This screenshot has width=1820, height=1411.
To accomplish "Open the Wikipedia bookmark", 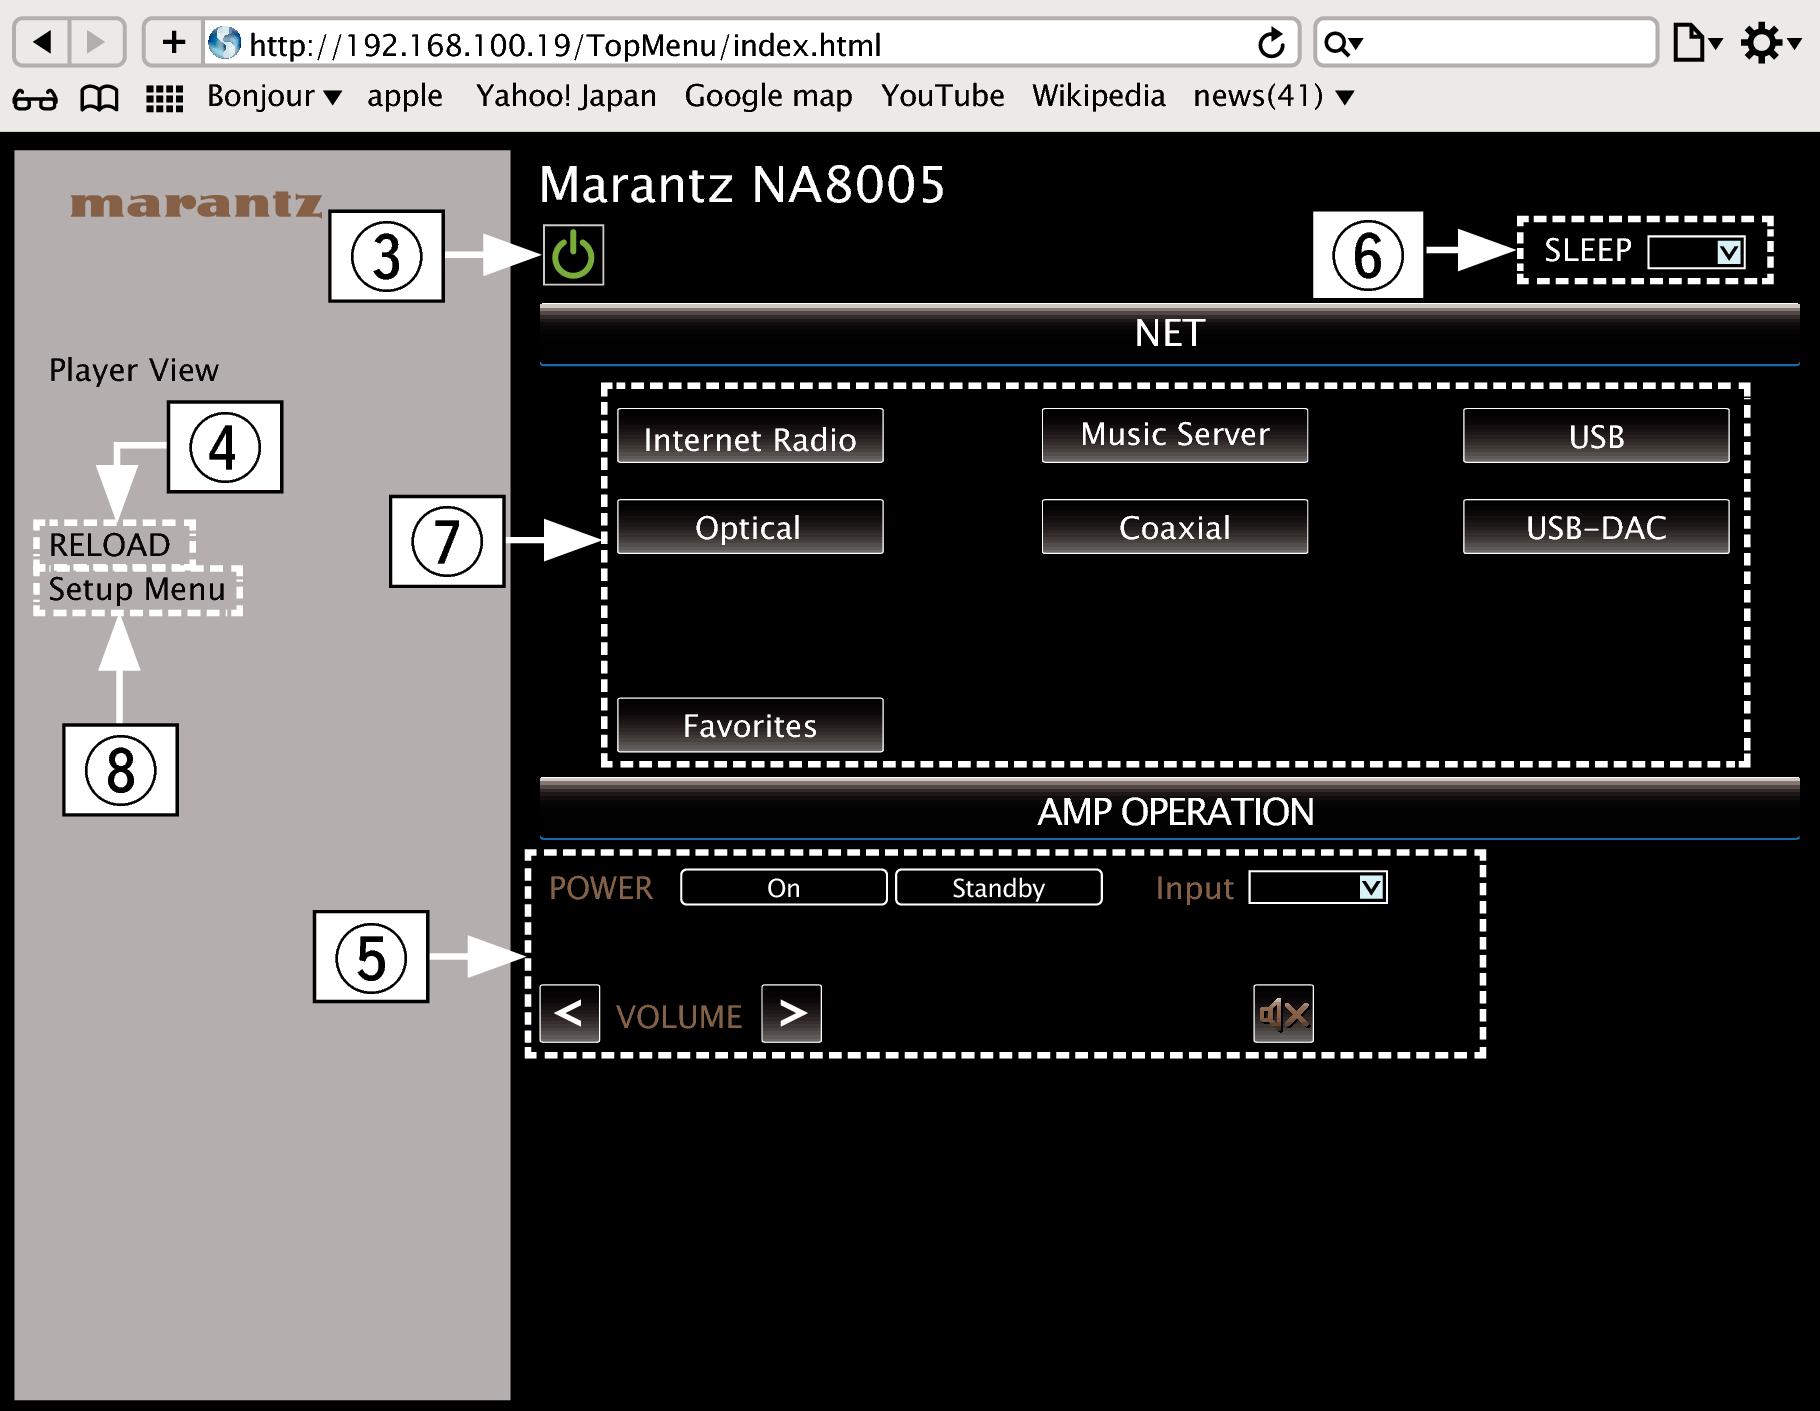I will pos(1099,96).
